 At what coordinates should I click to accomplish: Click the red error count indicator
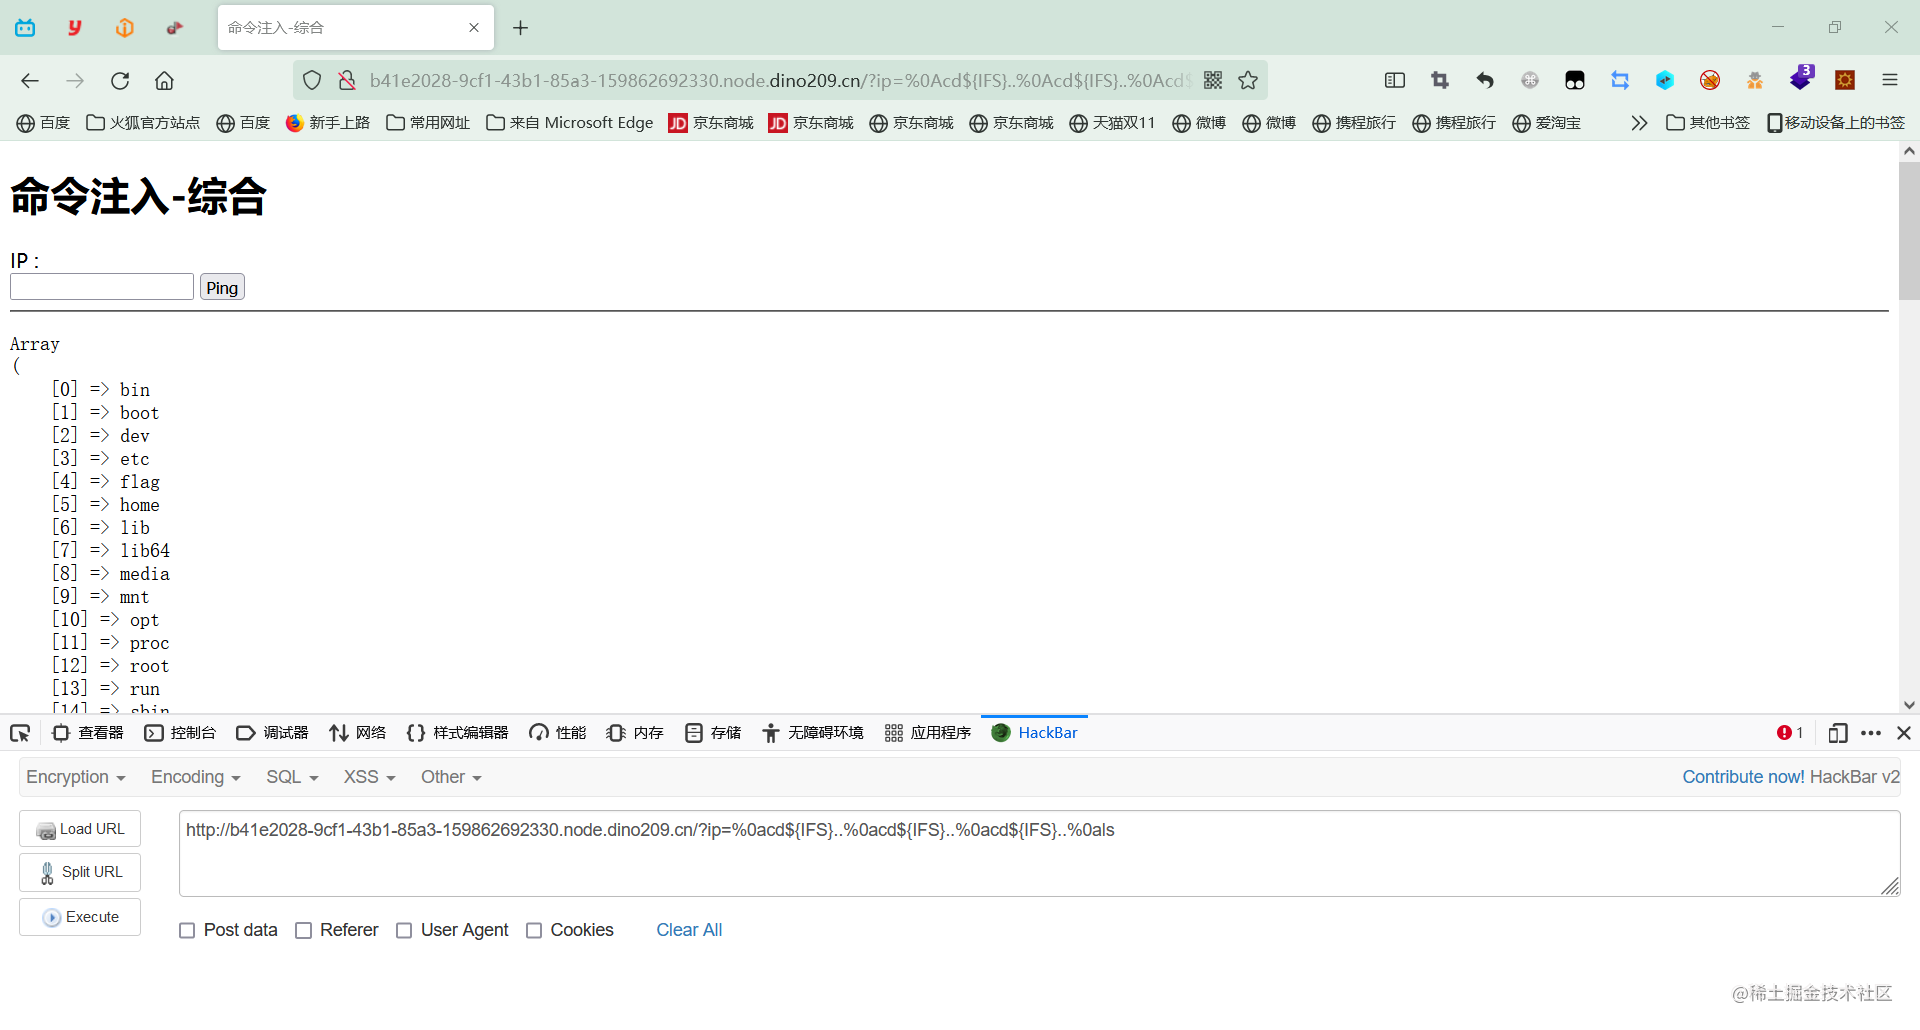point(1789,733)
